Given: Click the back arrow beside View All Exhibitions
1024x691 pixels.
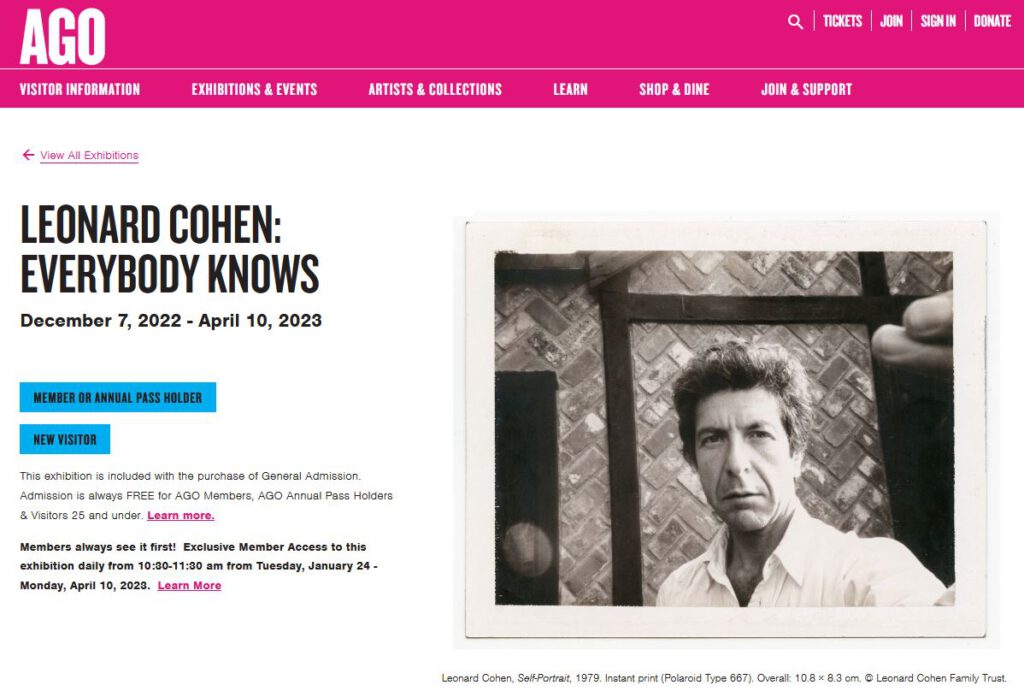Looking at the screenshot, I should point(28,155).
